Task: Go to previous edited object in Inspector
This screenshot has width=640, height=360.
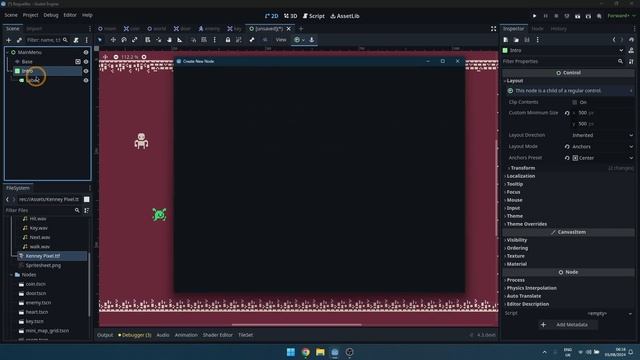Action: pos(614,40)
